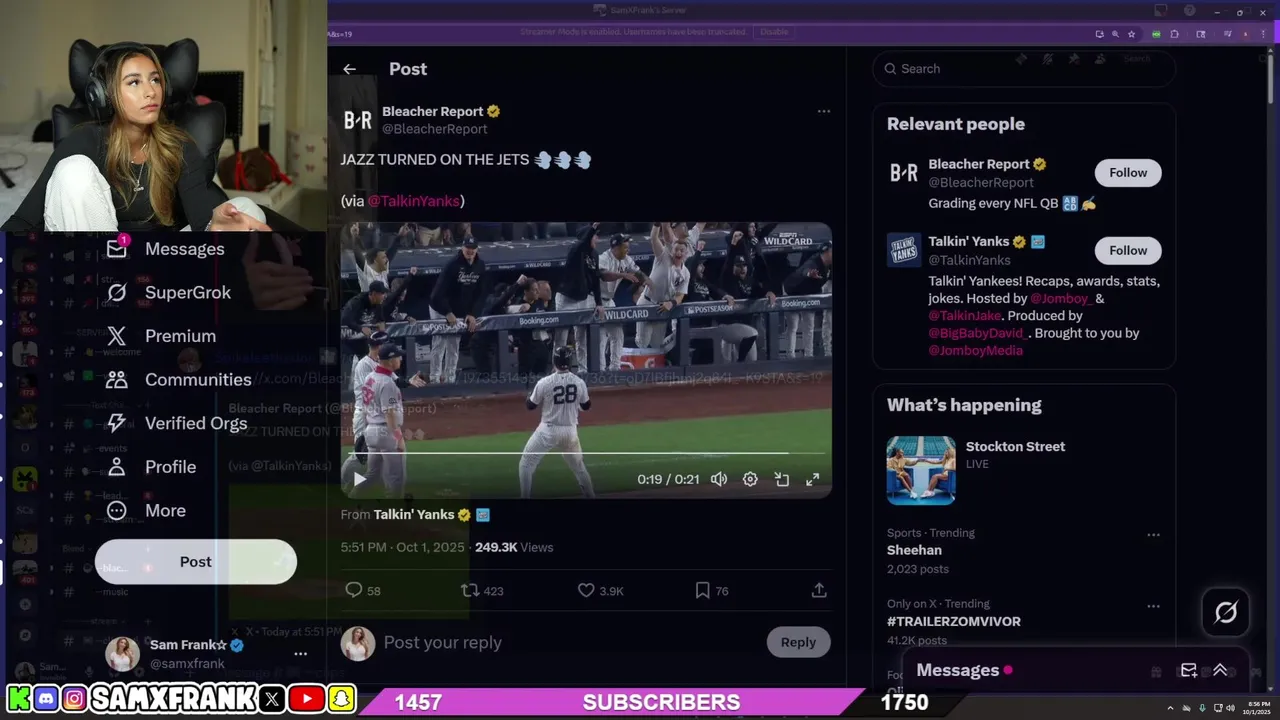The height and width of the screenshot is (720, 1280).
Task: Repost using the 423 repost icon
Action: click(470, 590)
